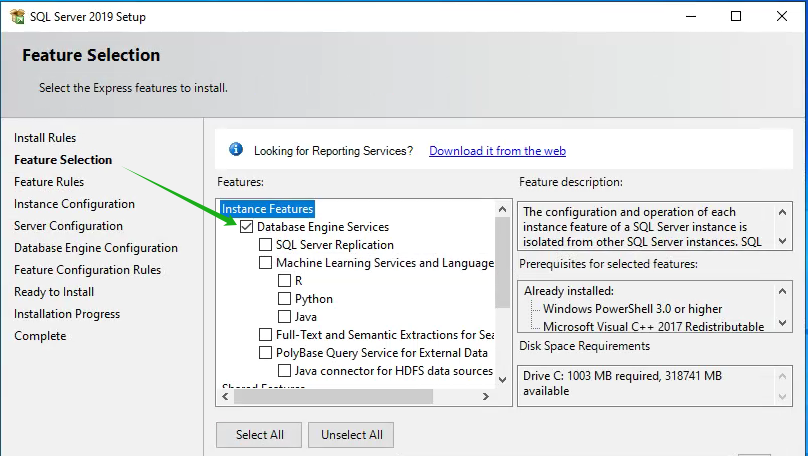Click the Drive C disk space text

(622, 383)
